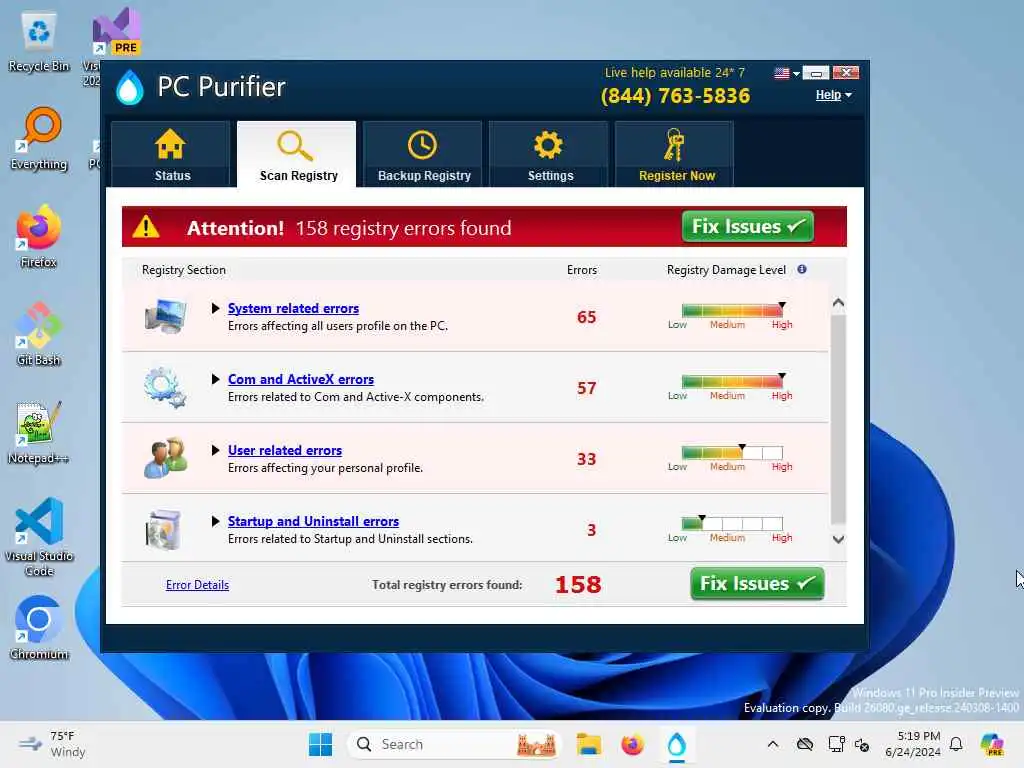Go to the Settings tab
The height and width of the screenshot is (768, 1024).
click(x=549, y=154)
